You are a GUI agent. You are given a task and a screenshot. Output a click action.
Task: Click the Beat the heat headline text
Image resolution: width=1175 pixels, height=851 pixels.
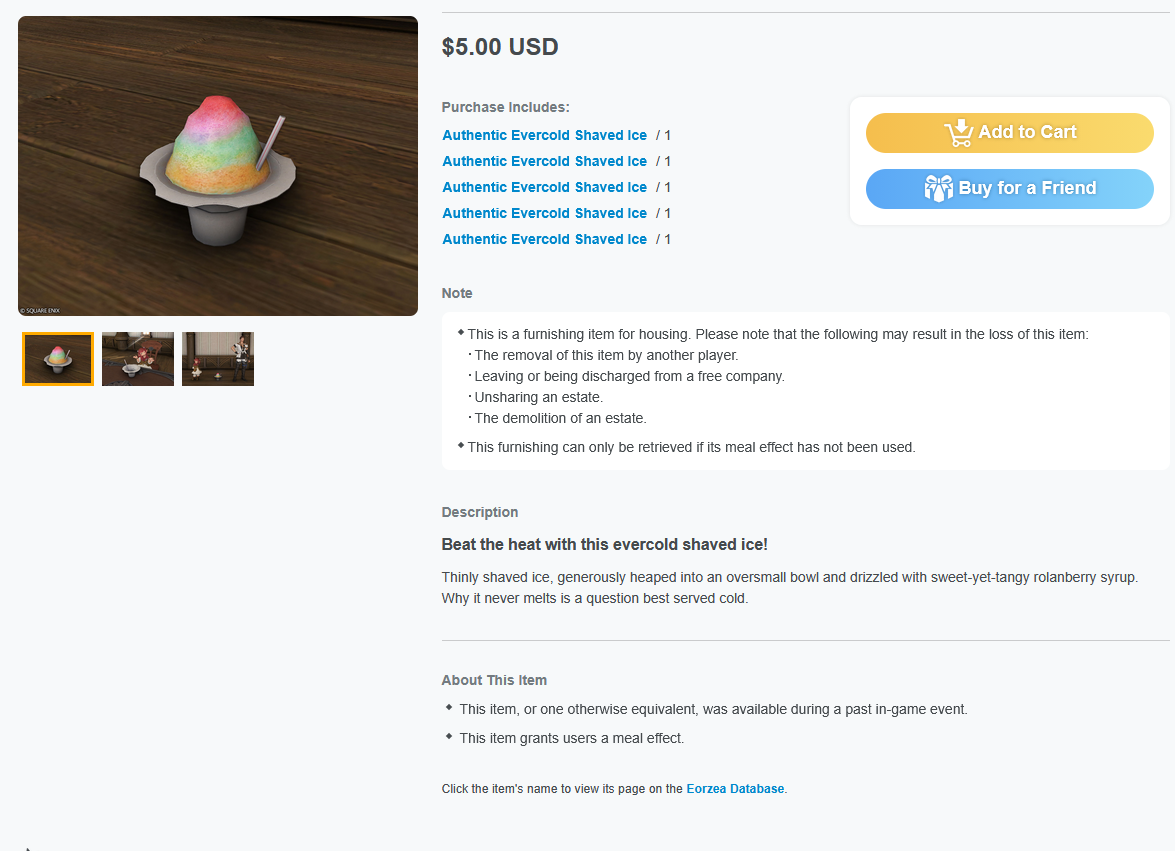pos(604,545)
